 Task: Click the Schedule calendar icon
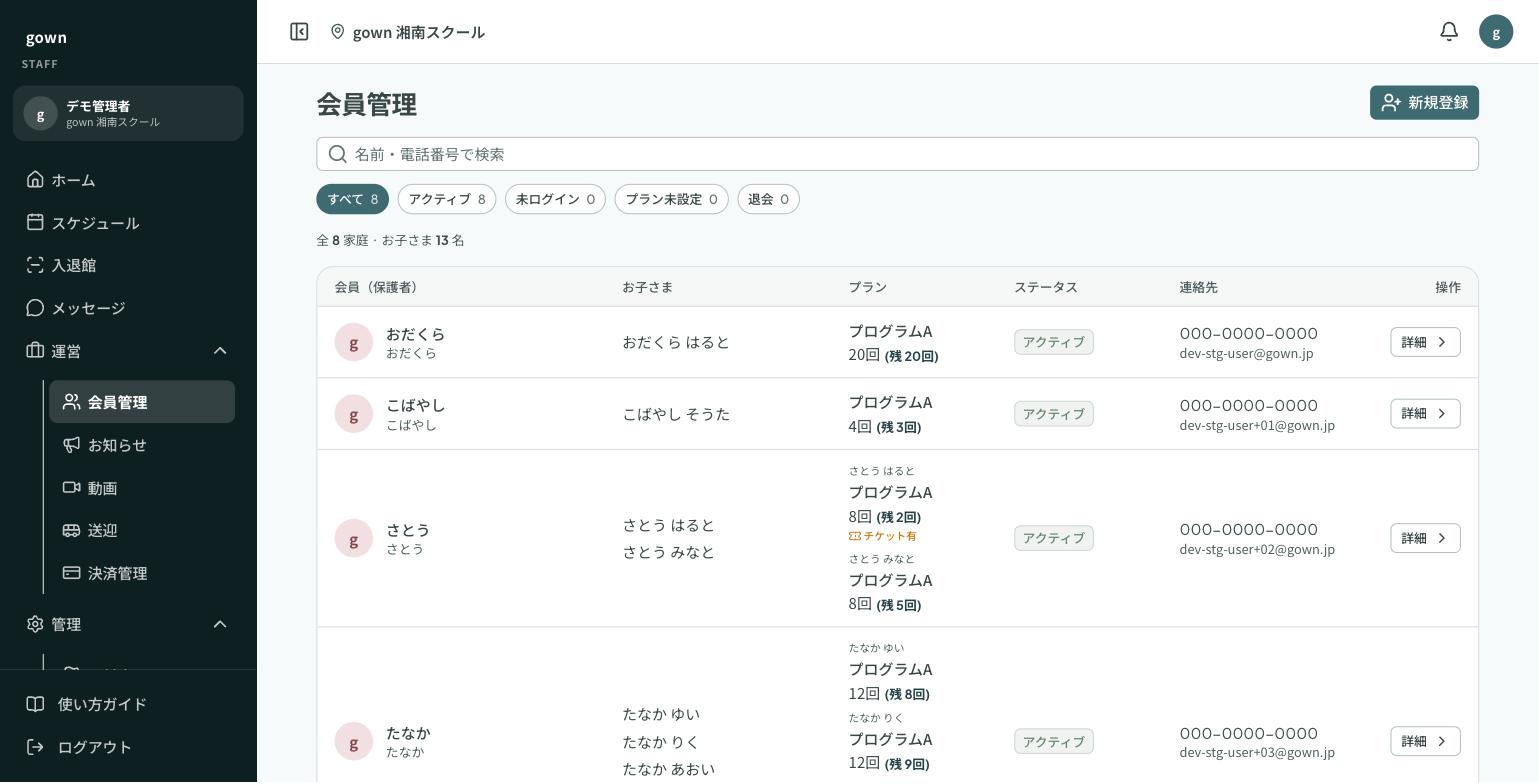coord(35,222)
